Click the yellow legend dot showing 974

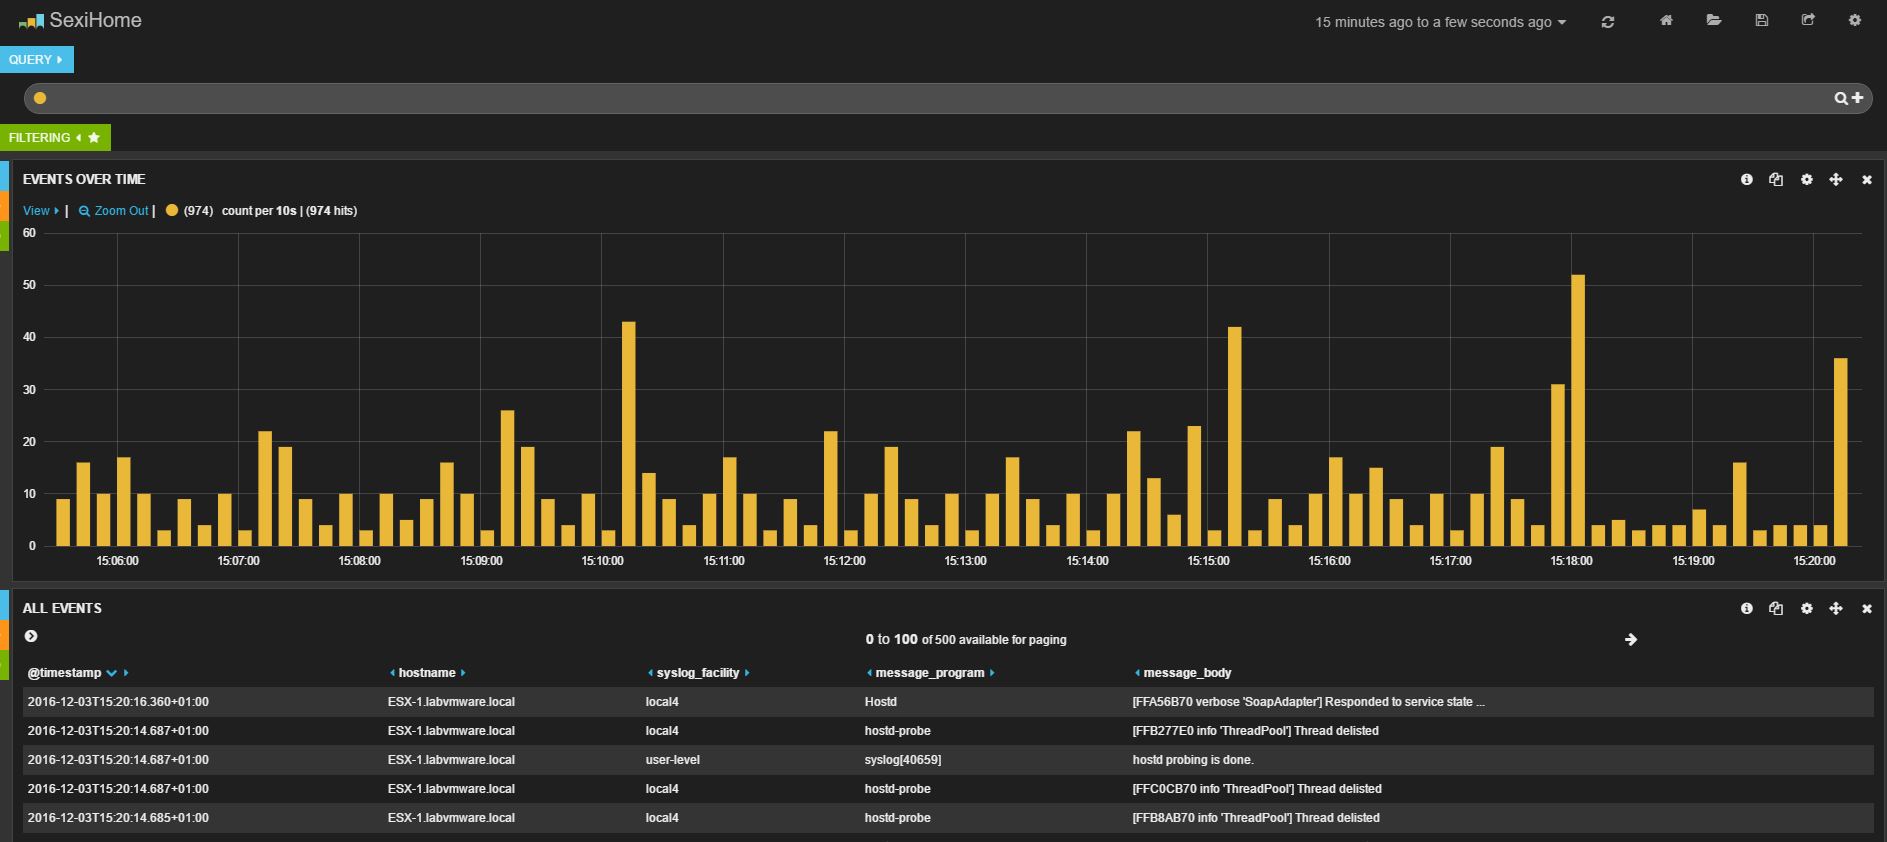pos(172,210)
